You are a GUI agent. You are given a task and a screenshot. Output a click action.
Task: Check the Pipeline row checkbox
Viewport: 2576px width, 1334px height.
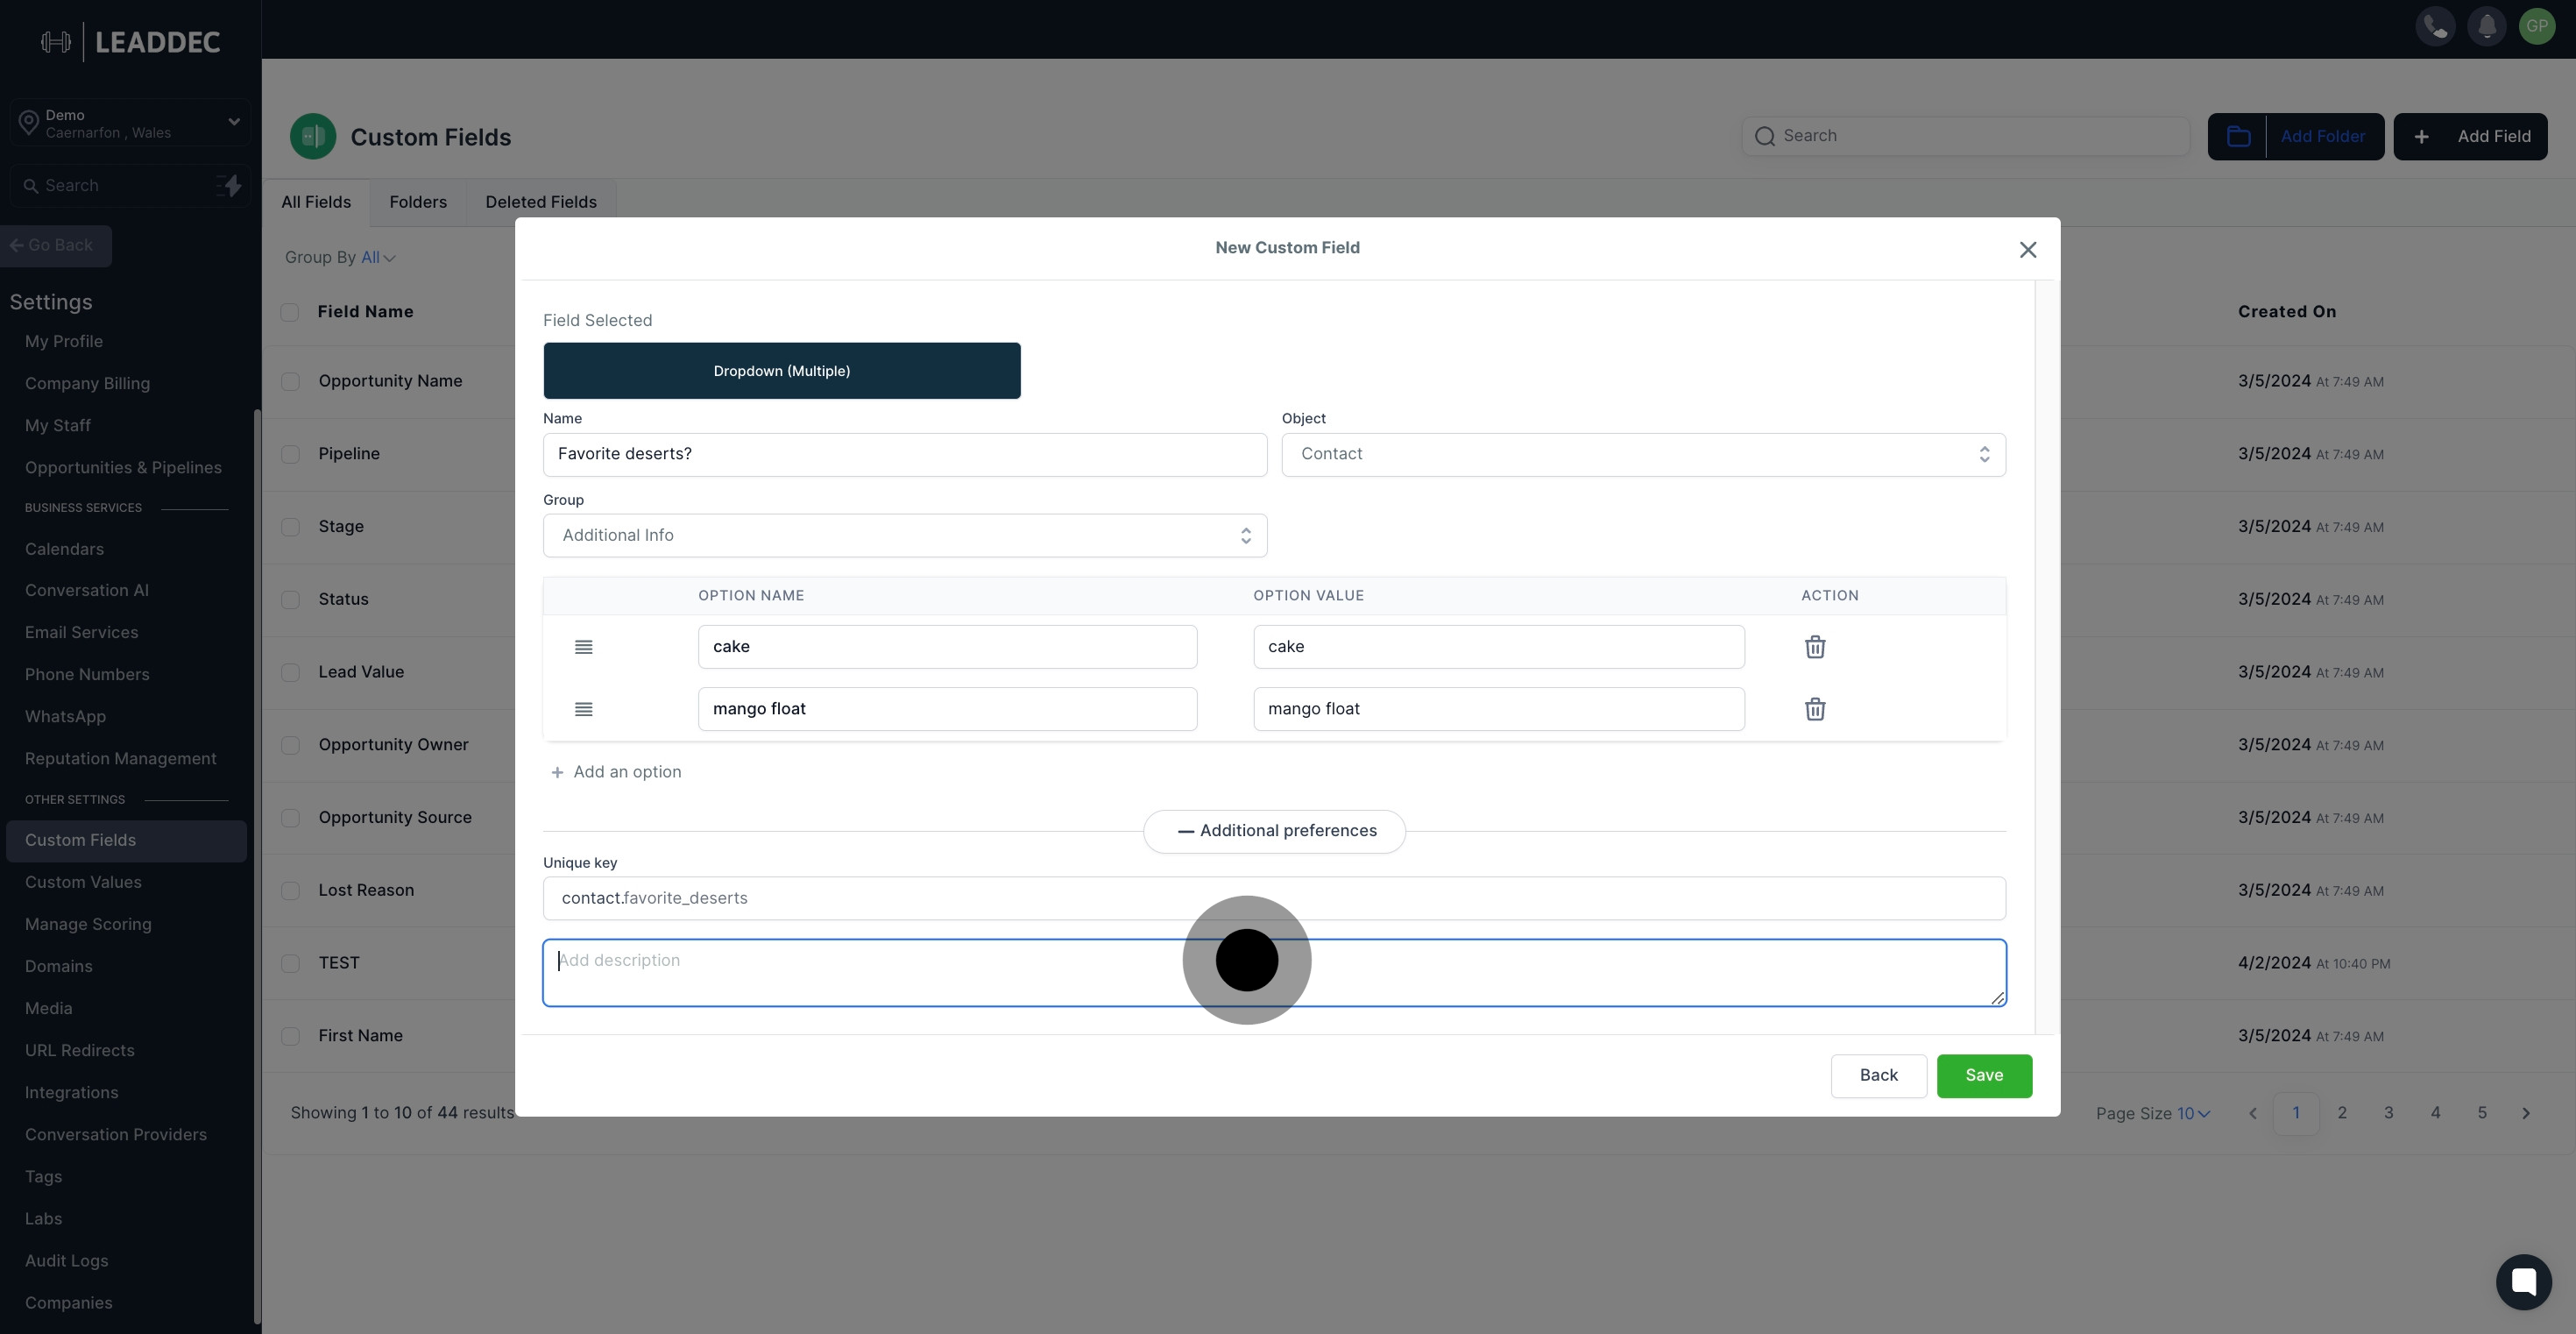pos(290,454)
